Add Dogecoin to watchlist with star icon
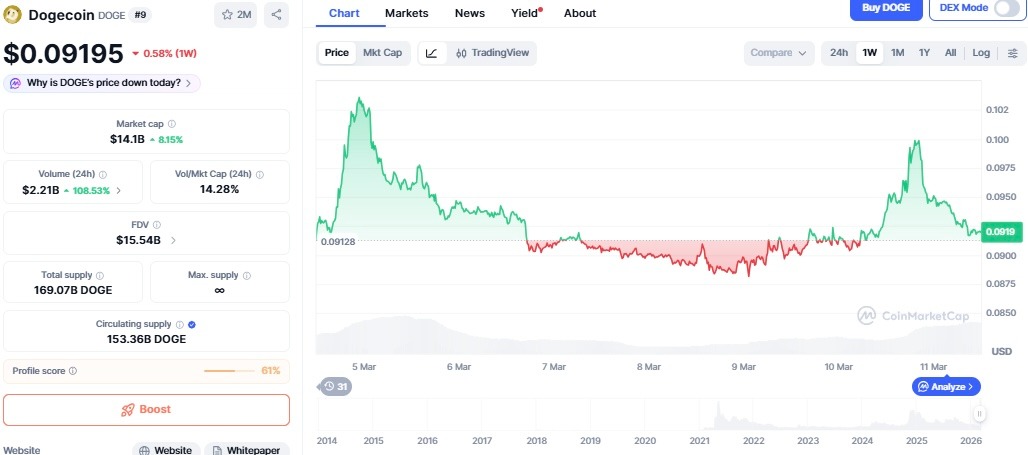The width and height of the screenshot is (1028, 455). tap(236, 15)
